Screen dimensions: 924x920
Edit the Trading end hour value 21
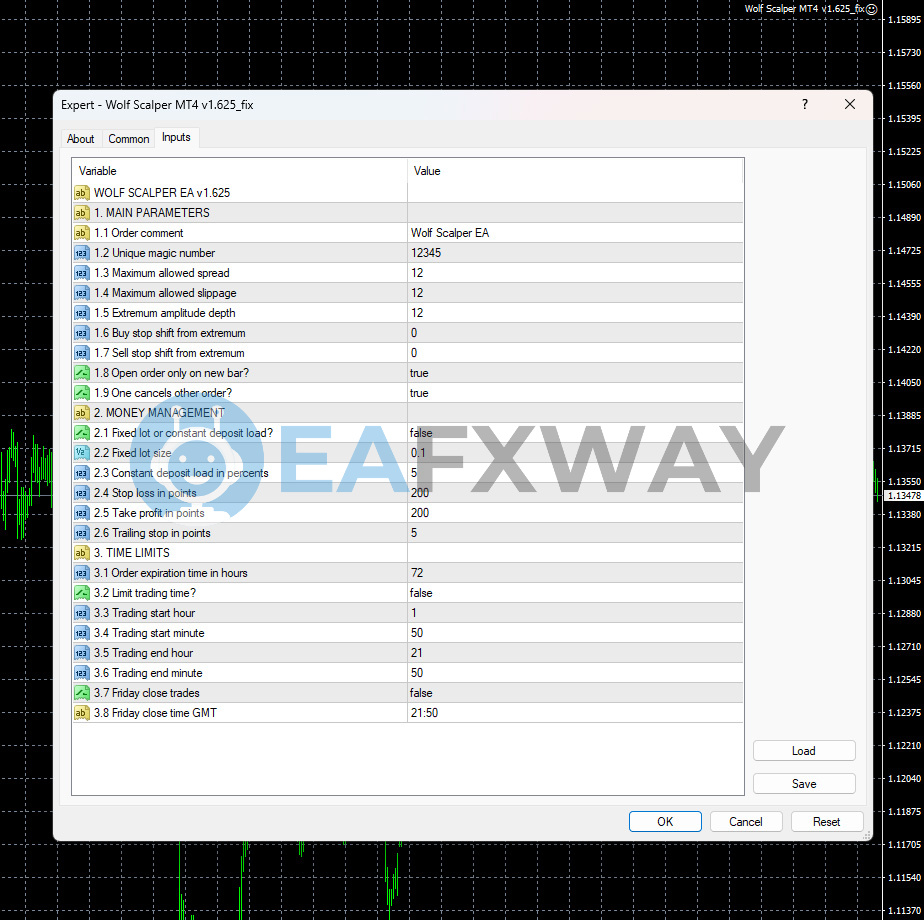tap(575, 653)
